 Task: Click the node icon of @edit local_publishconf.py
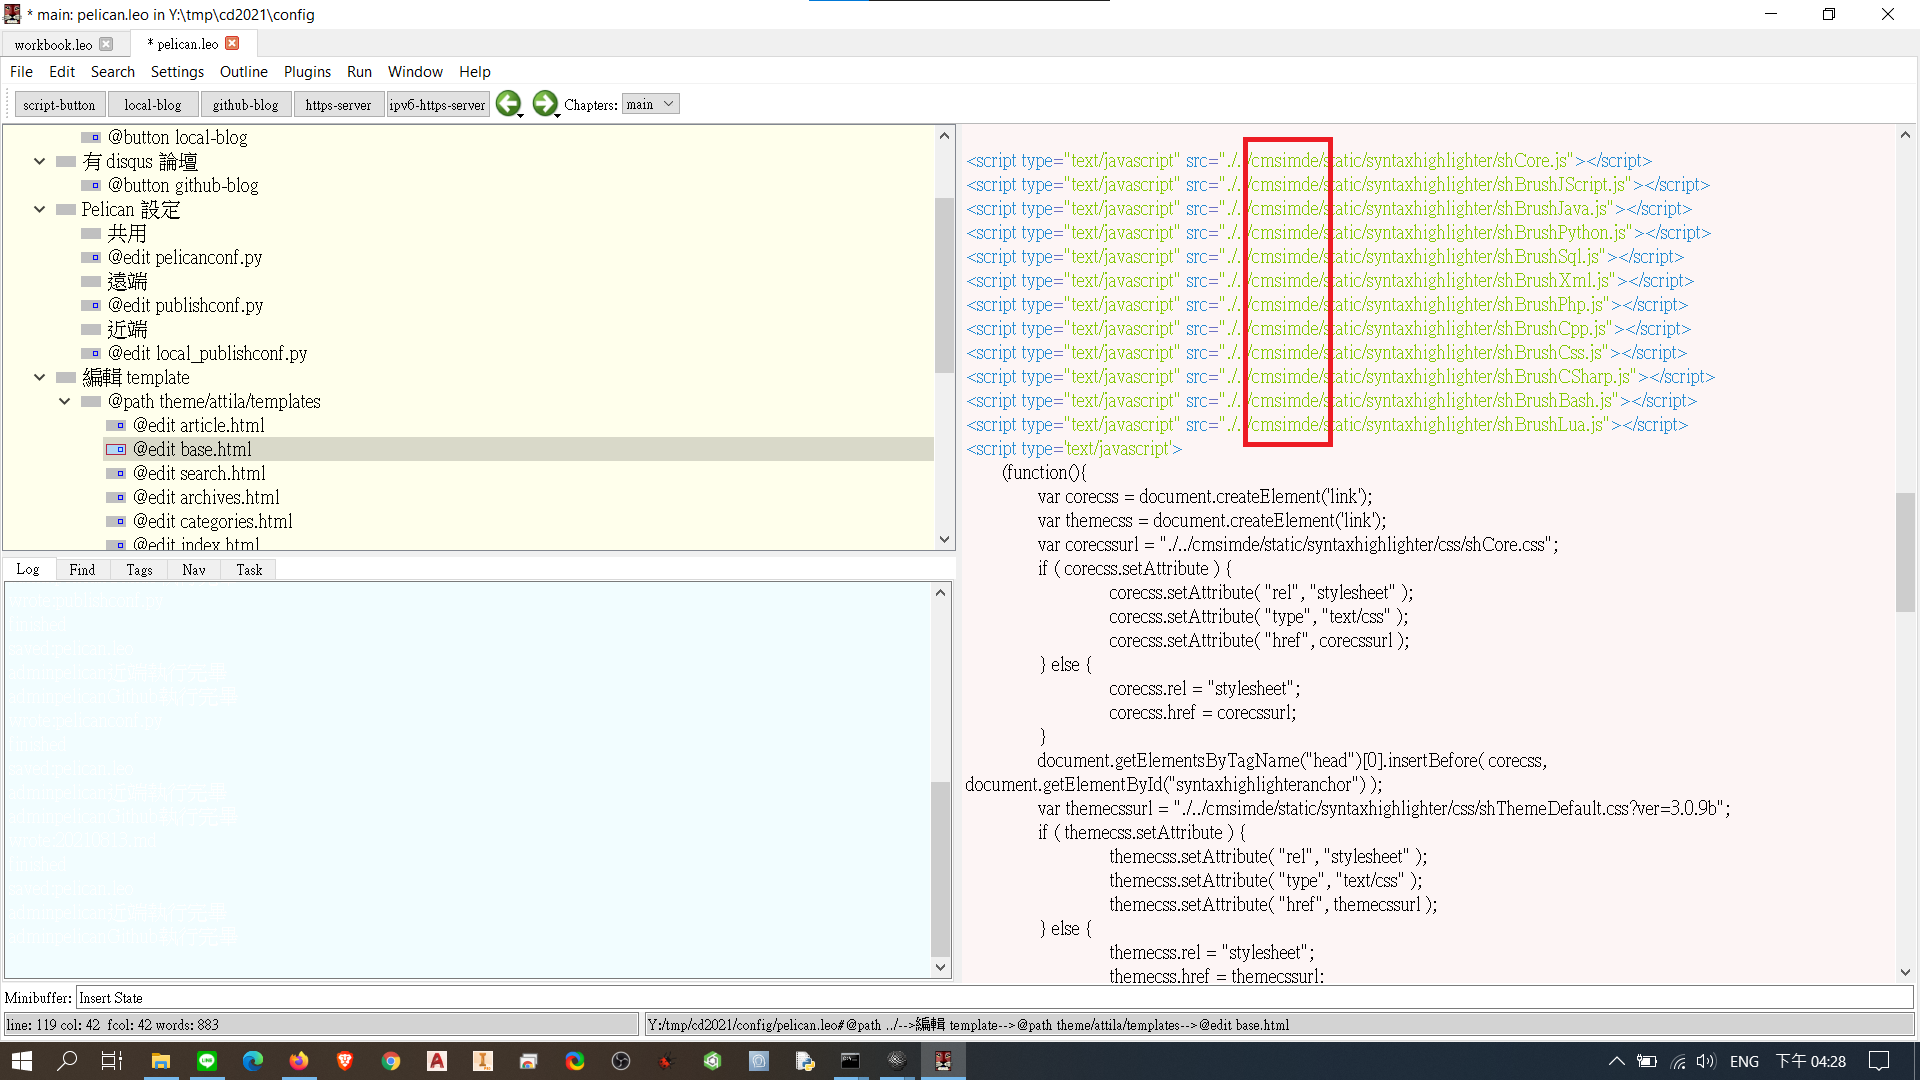click(91, 354)
